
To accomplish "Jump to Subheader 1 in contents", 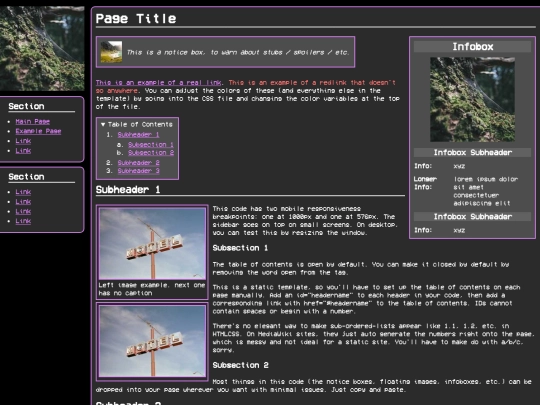I will pyautogui.click(x=138, y=135).
